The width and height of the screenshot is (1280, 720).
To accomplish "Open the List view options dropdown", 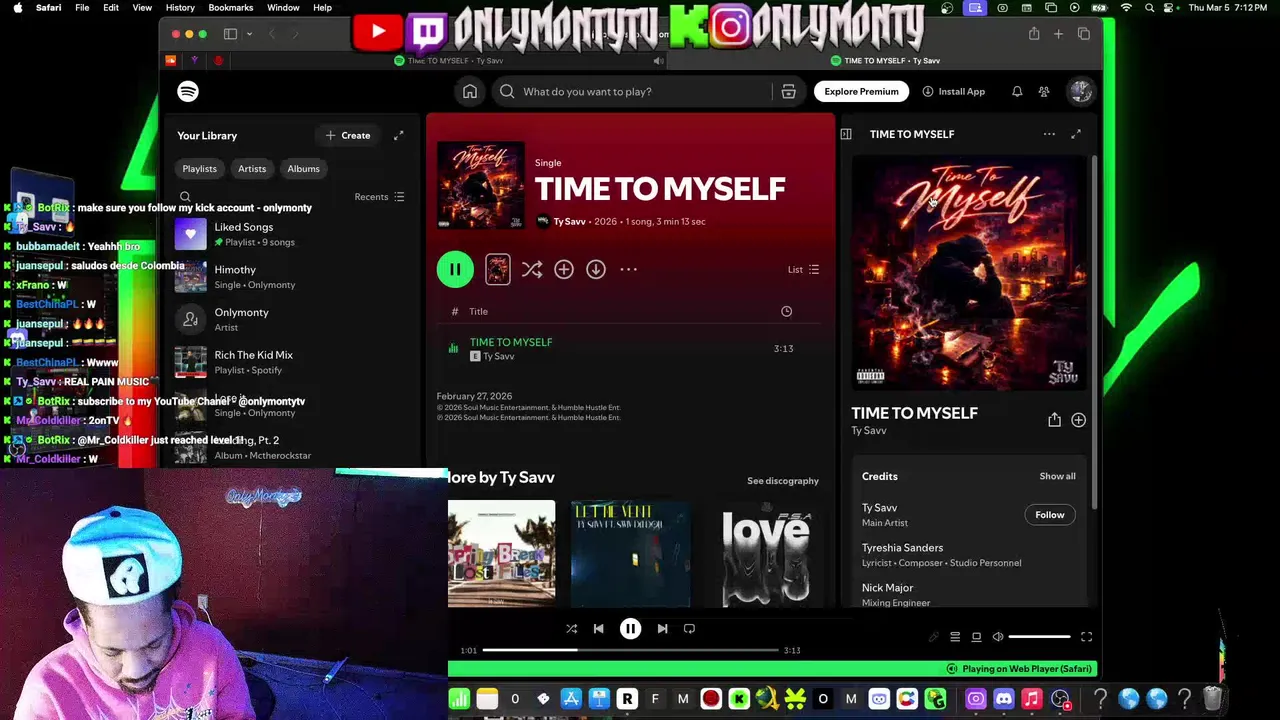I will pos(803,269).
